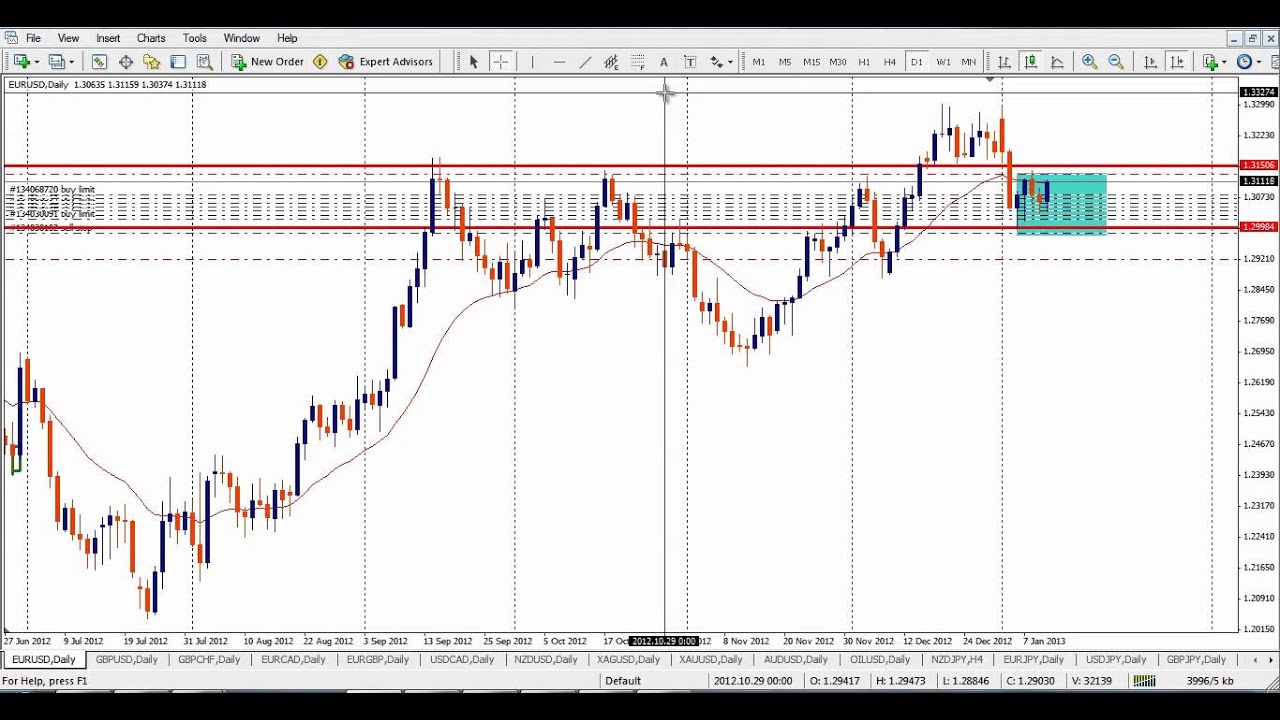
Task: Switch to line chart display
Action: click(x=1056, y=62)
